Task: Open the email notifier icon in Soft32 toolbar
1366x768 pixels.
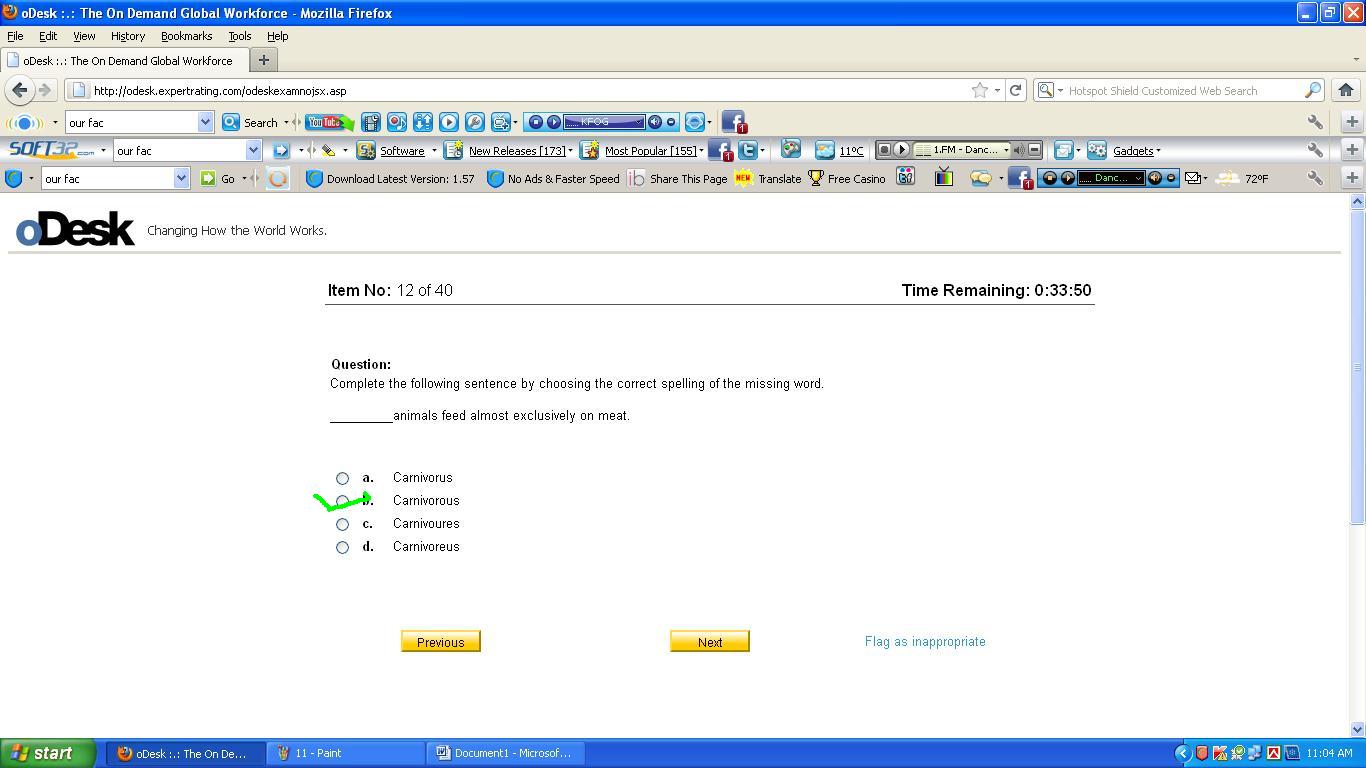Action: (x=1063, y=150)
